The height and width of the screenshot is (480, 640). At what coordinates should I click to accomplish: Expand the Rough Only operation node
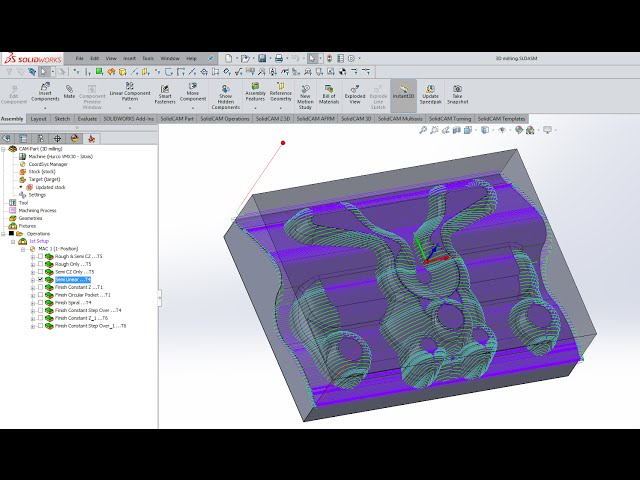(x=33, y=264)
